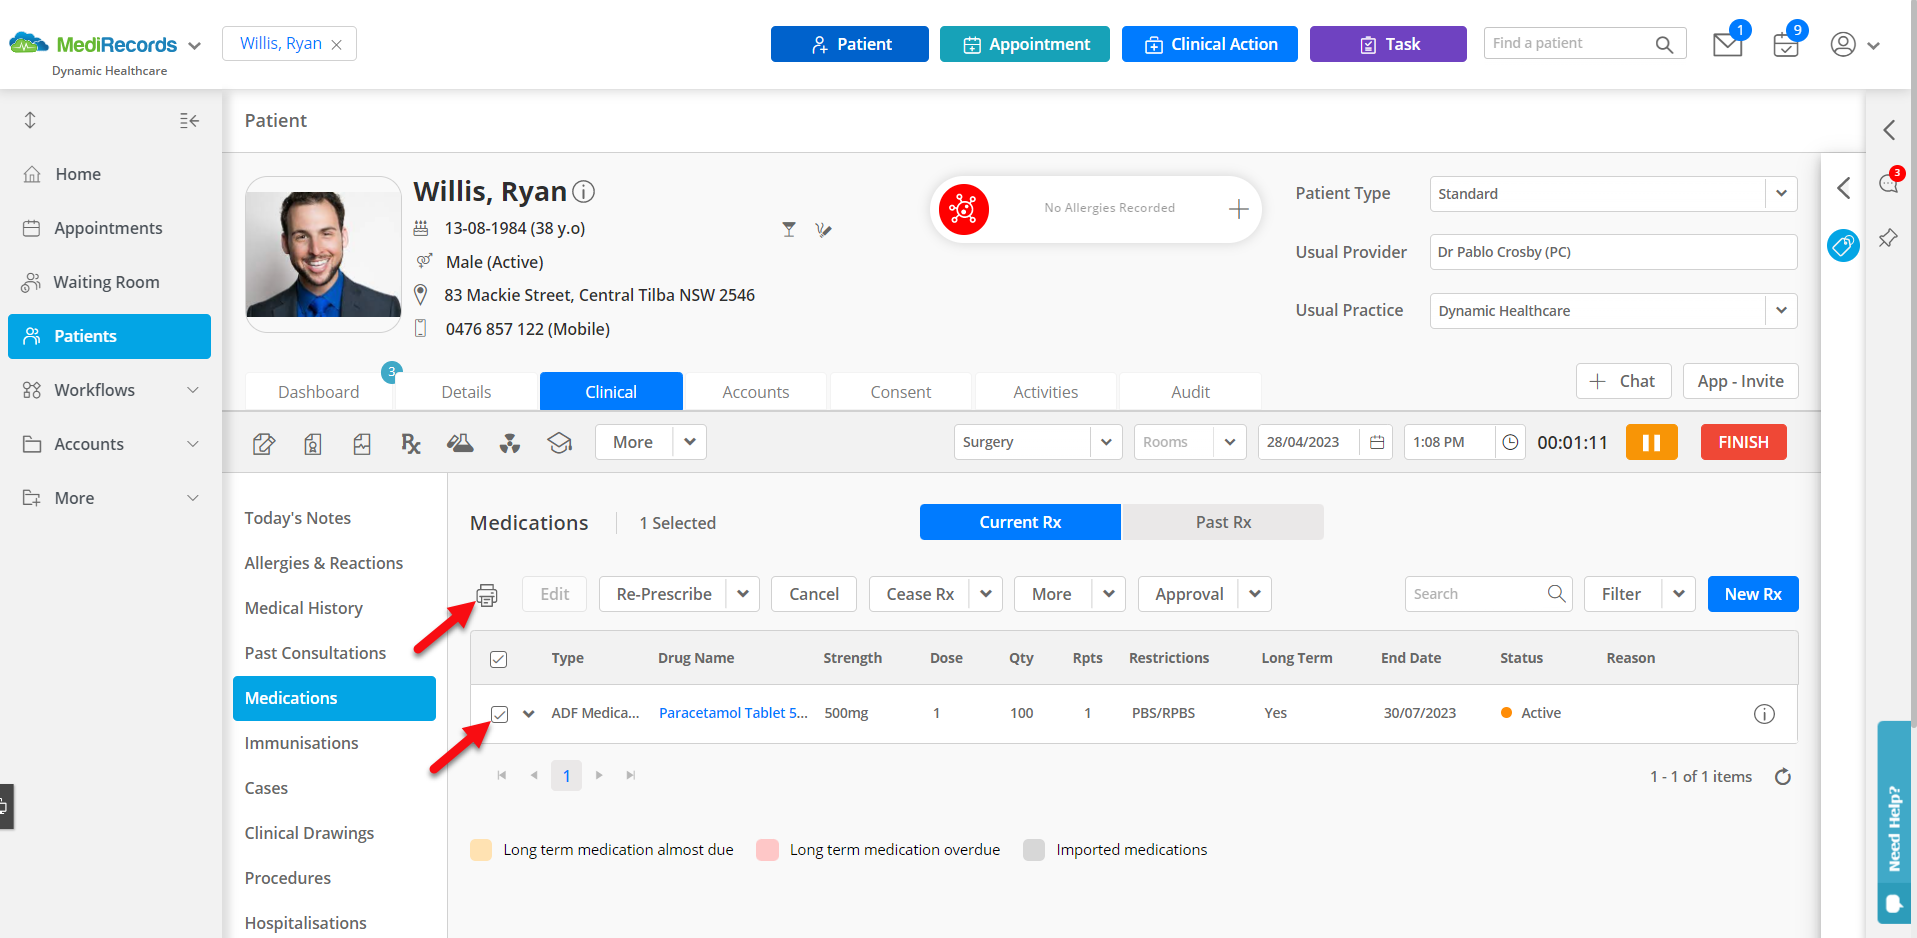Click the New Rx button

point(1753,594)
